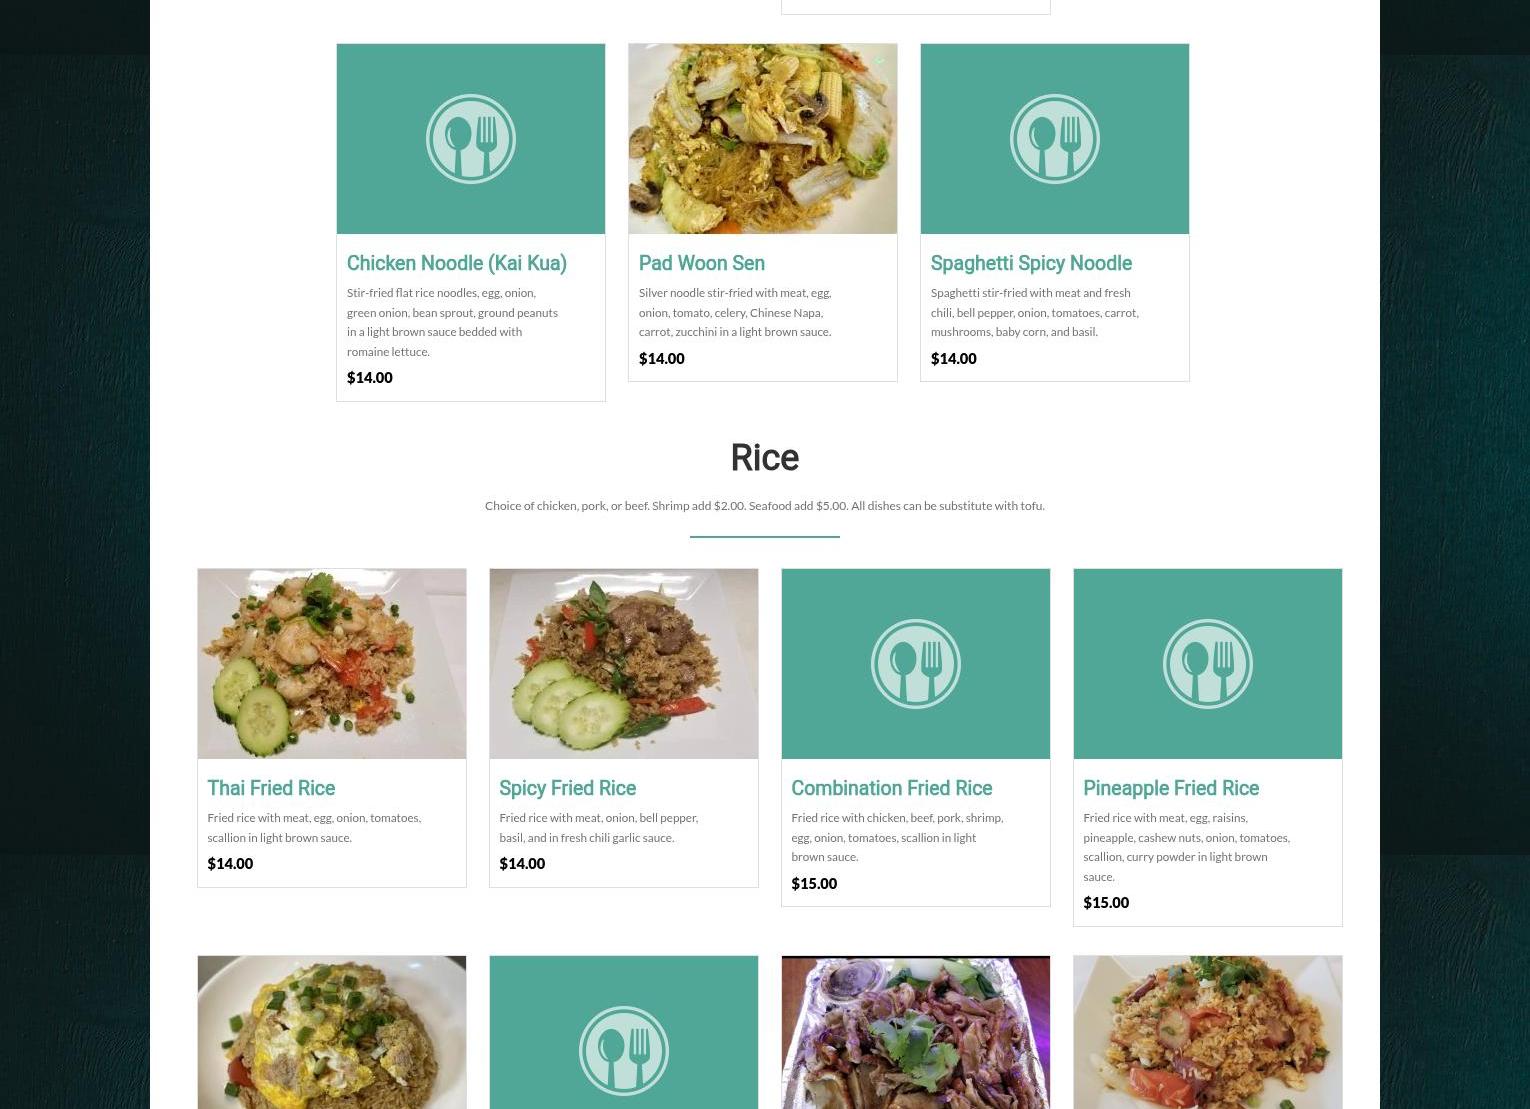Click the Chicken Noodle (Kai Kua) placeholder icon
The height and width of the screenshot is (1109, 1530).
[471, 139]
